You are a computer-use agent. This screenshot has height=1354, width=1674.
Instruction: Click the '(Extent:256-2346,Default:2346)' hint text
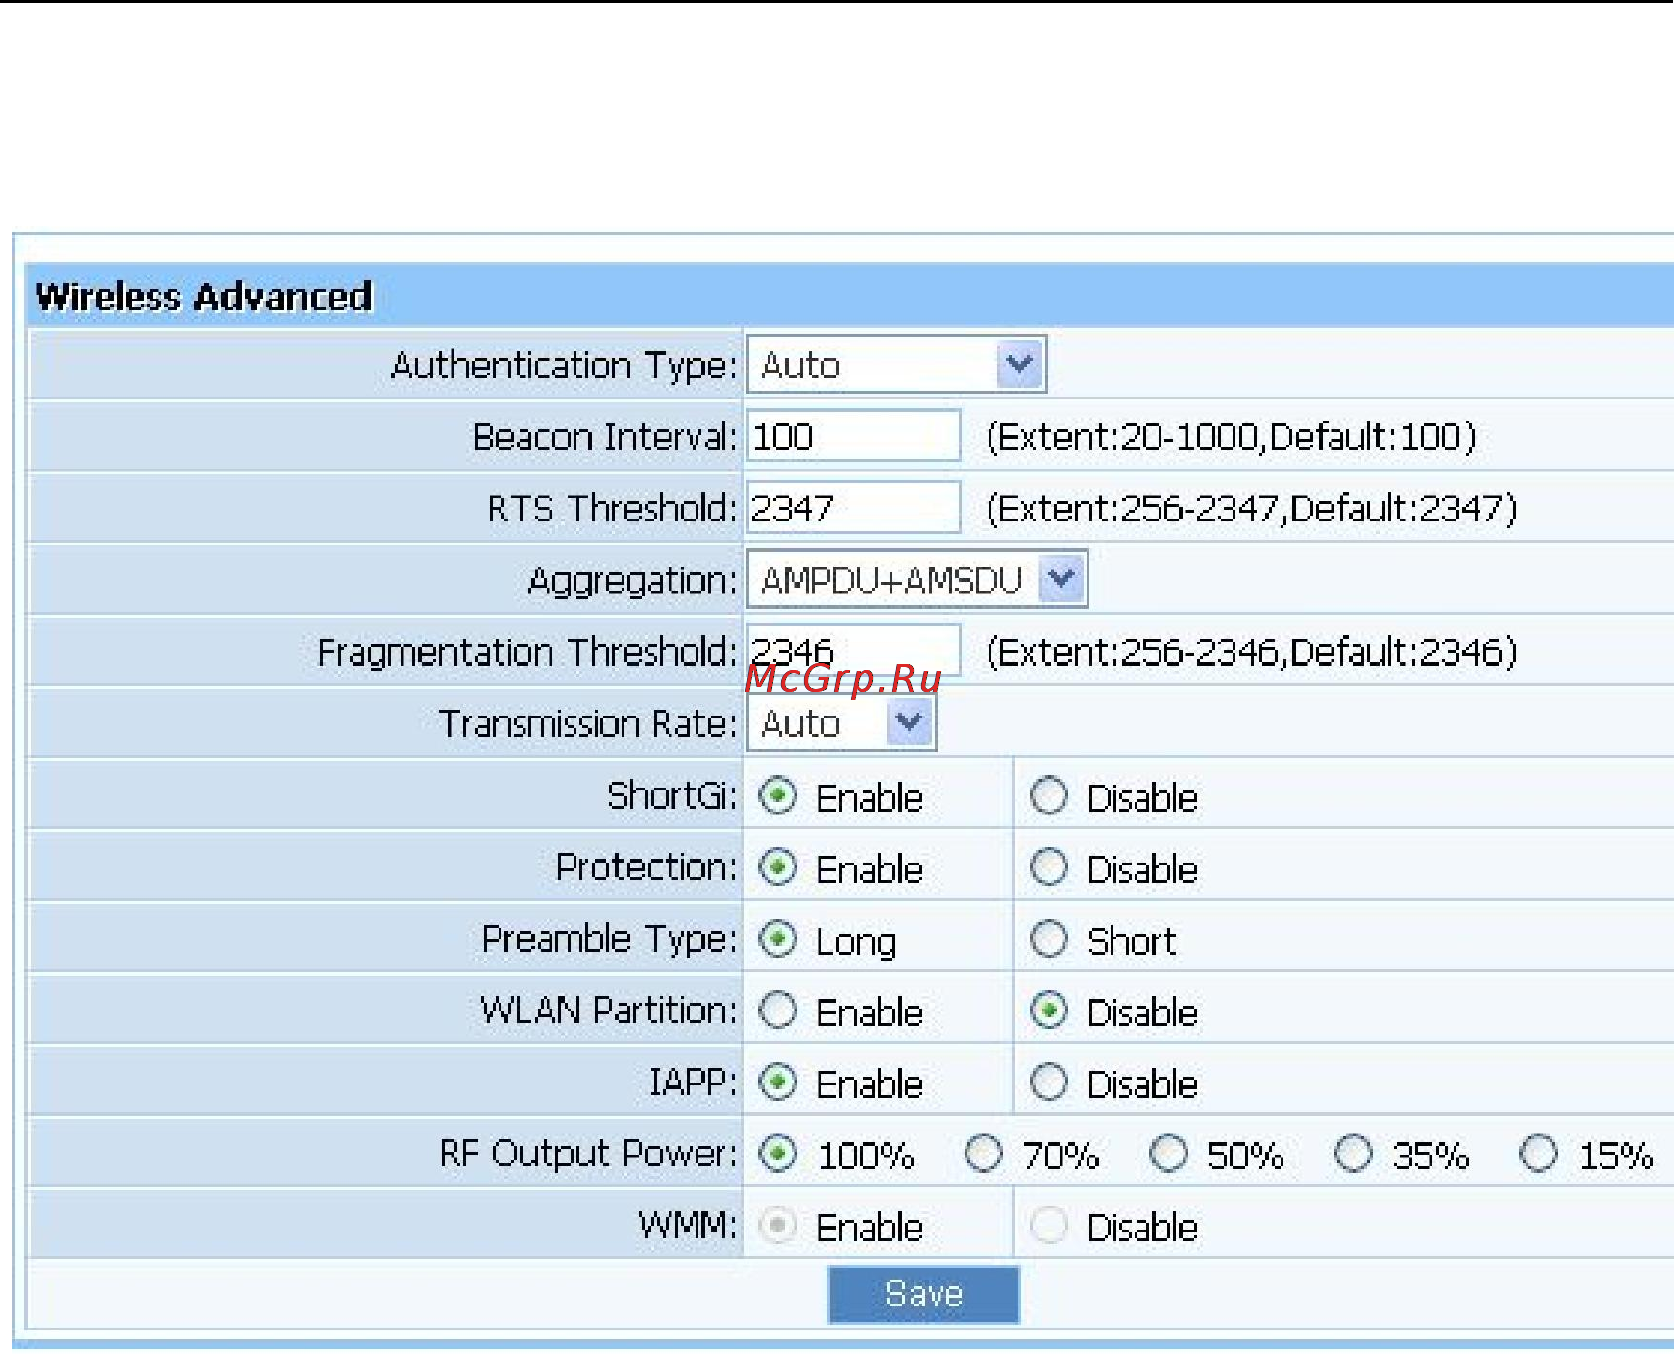1252,652
